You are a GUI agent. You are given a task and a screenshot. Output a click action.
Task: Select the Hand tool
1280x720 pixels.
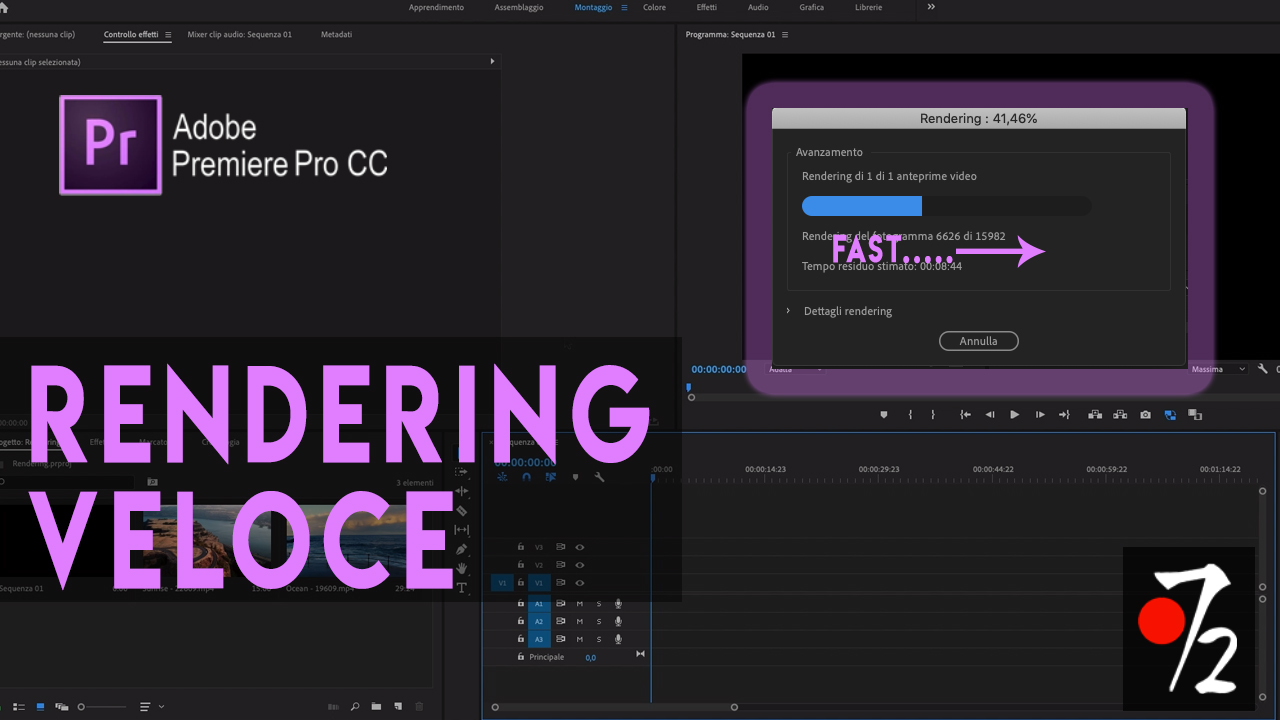coord(462,568)
